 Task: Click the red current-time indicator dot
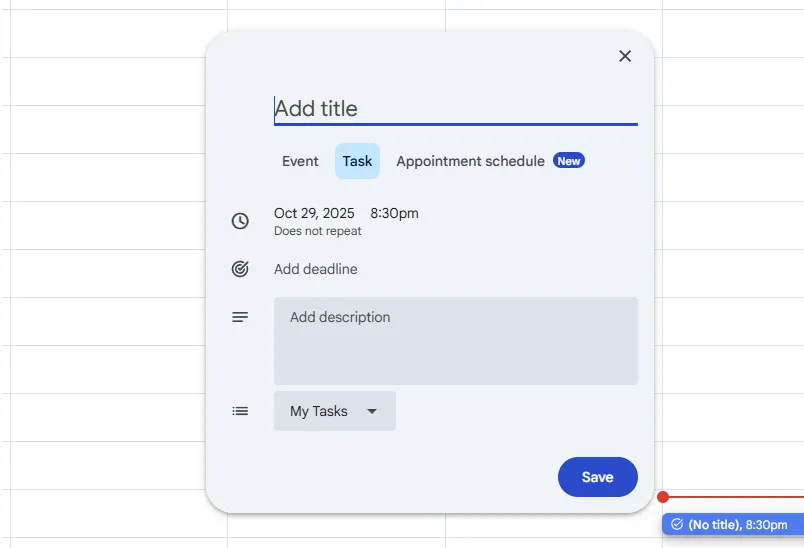tap(663, 497)
